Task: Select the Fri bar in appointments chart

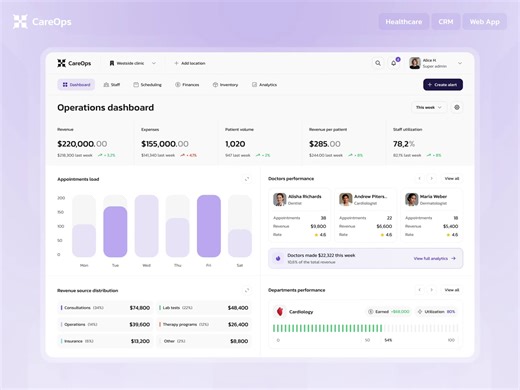Action: click(209, 226)
